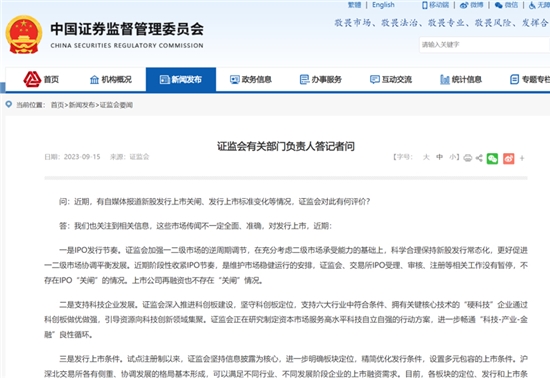Switch to traditional Chinese 繁體
Viewport: 550px width, 378px height.
[354, 5]
